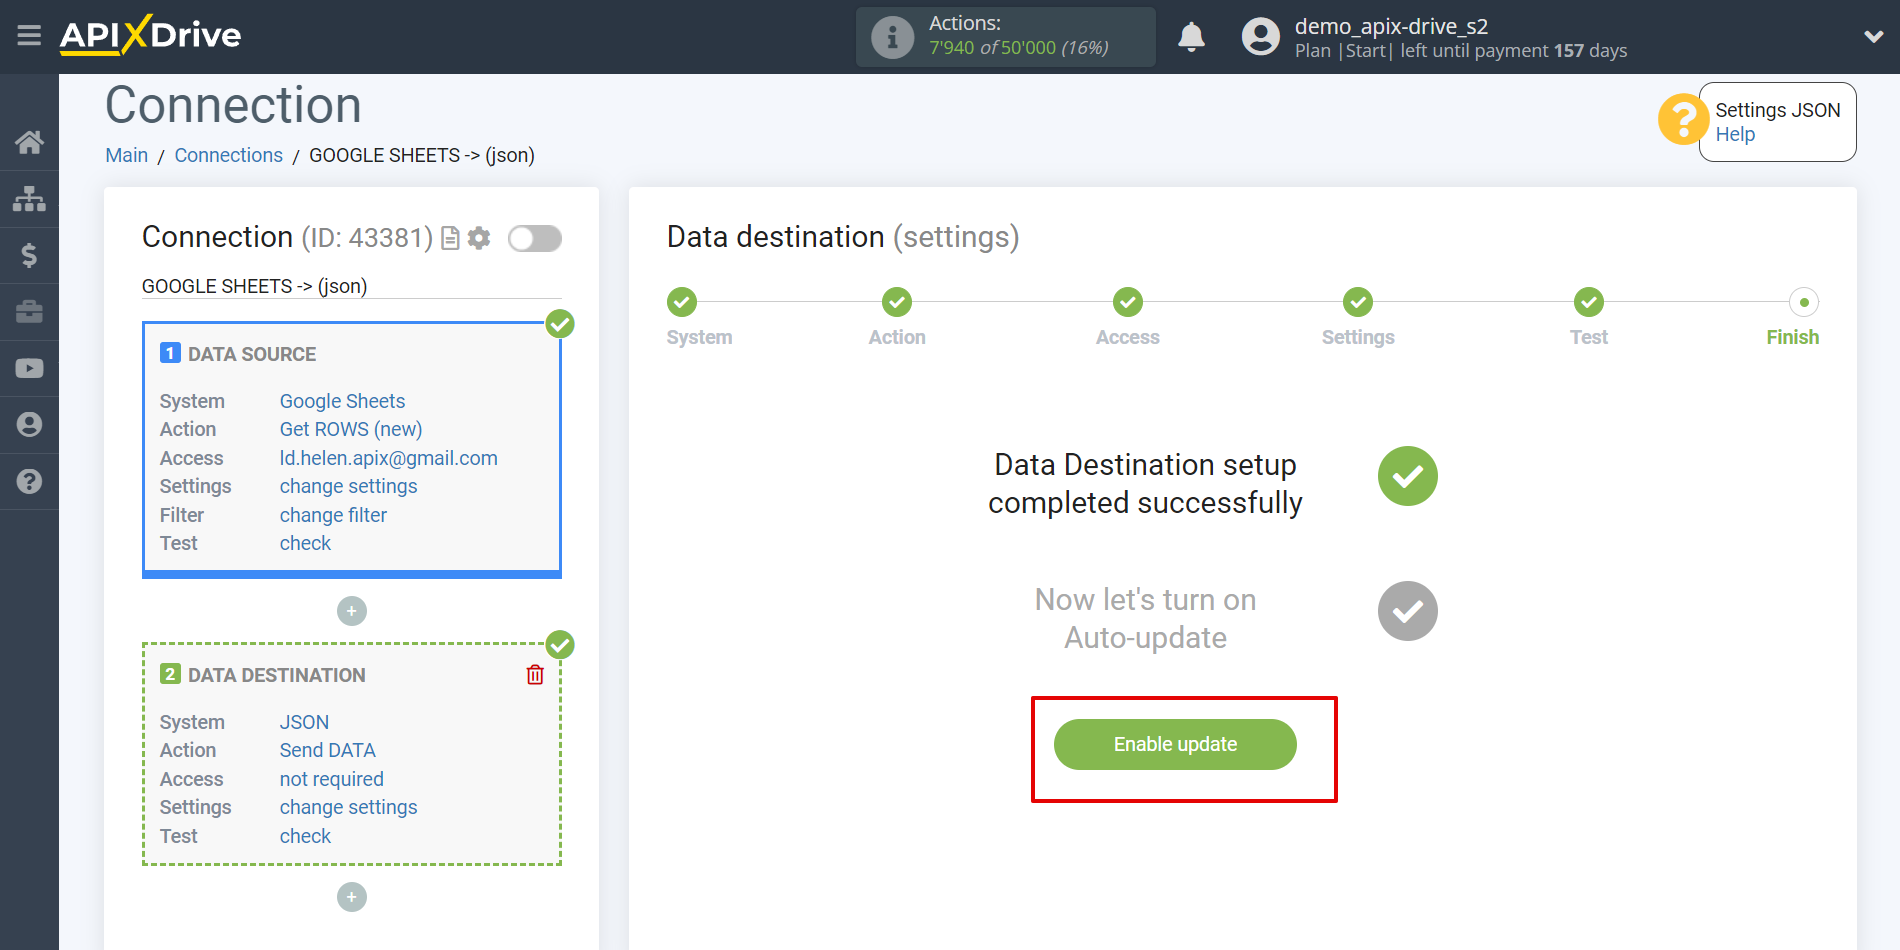1900x950 pixels.
Task: Change settings of the Data Destination
Action: point(349,807)
